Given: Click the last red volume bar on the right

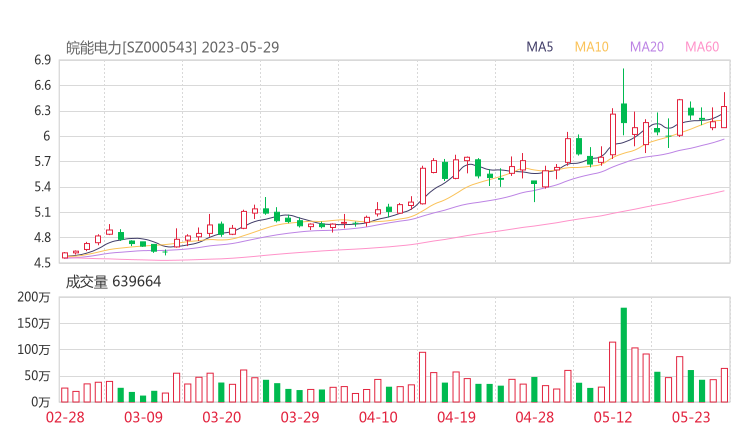Looking at the screenshot, I should click(x=724, y=385).
